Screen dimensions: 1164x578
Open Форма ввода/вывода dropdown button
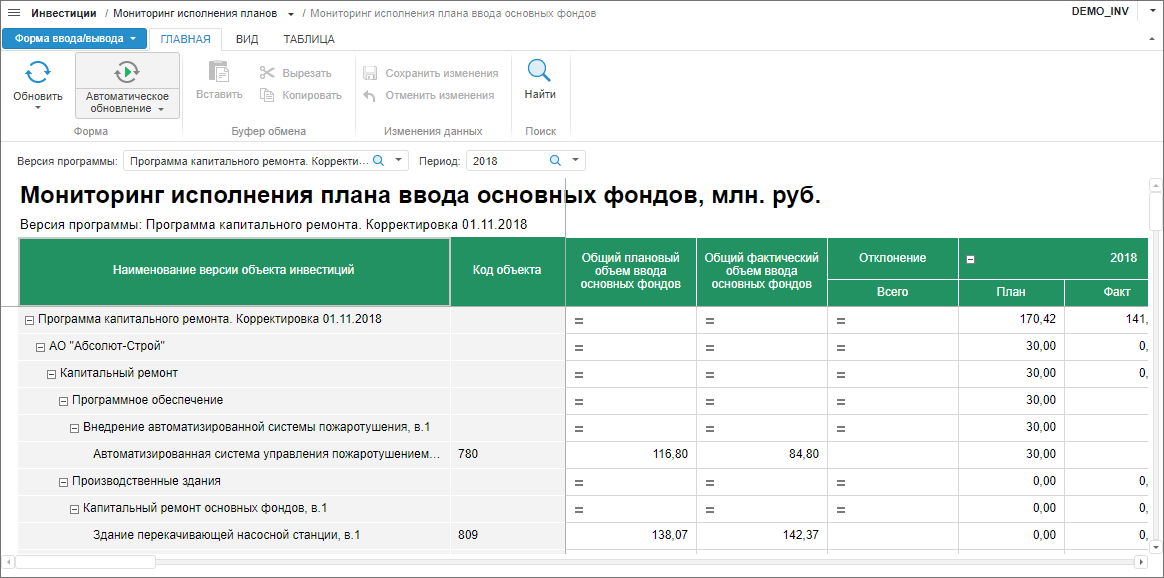pos(75,39)
